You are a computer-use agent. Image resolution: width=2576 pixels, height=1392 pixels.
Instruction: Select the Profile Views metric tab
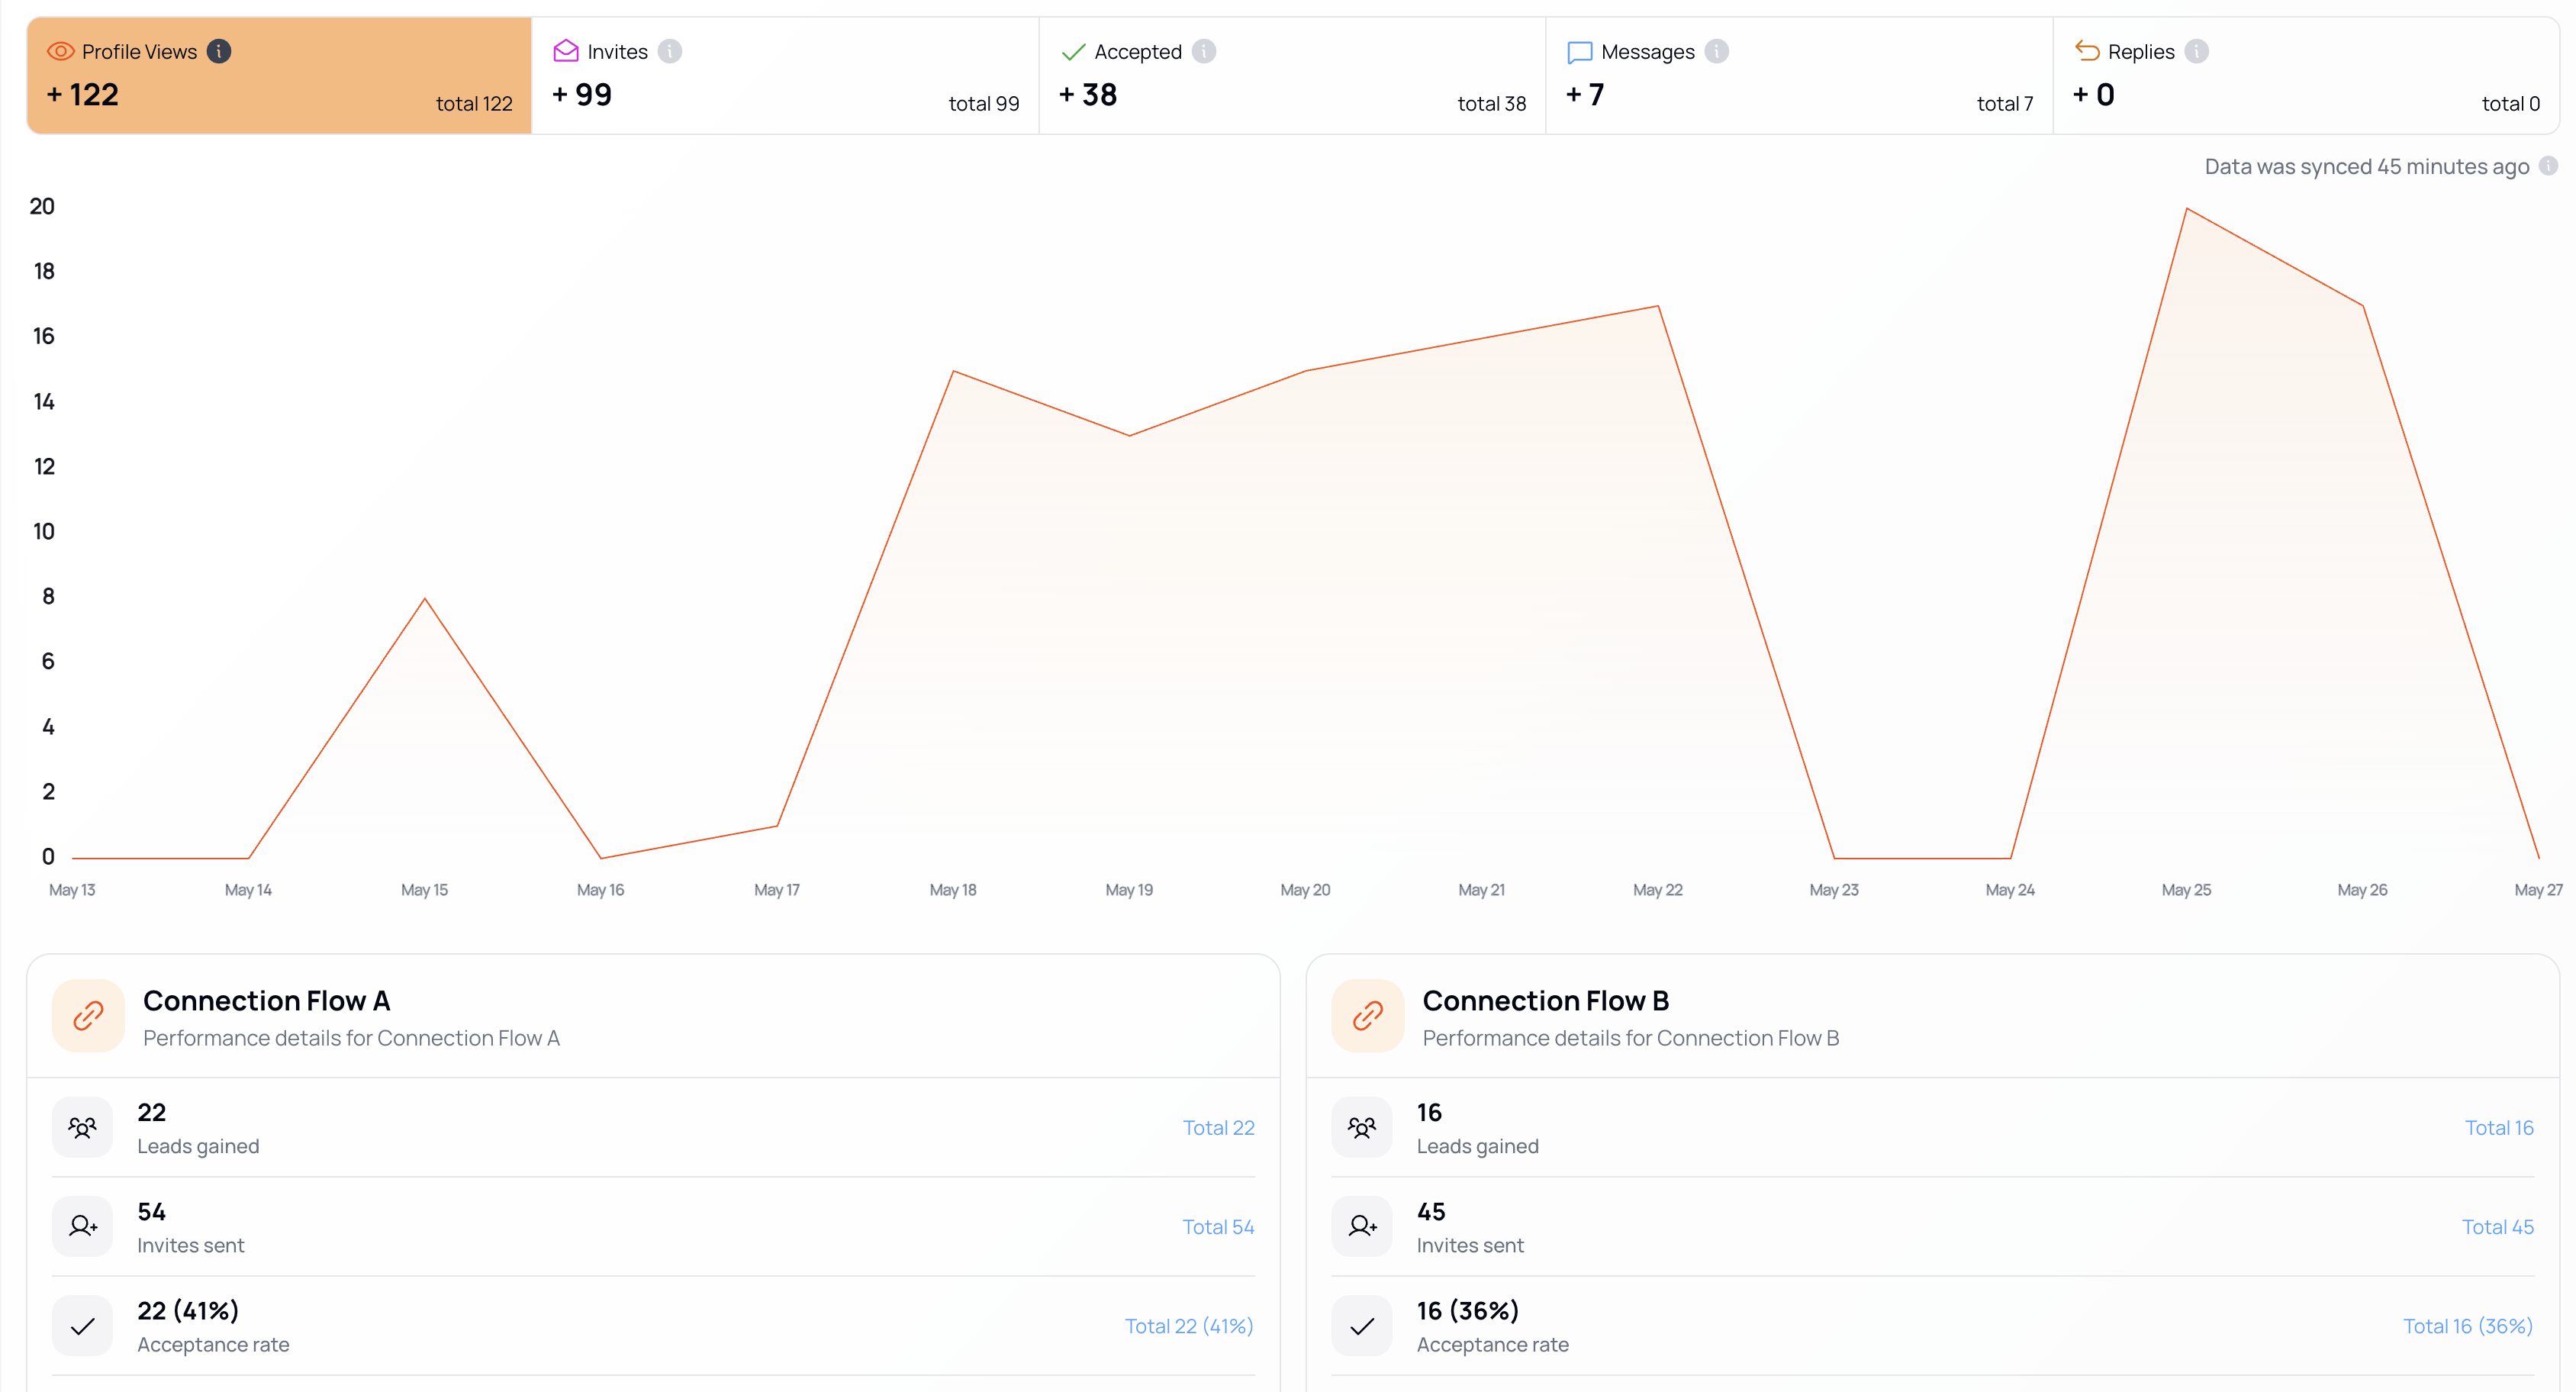pos(280,75)
